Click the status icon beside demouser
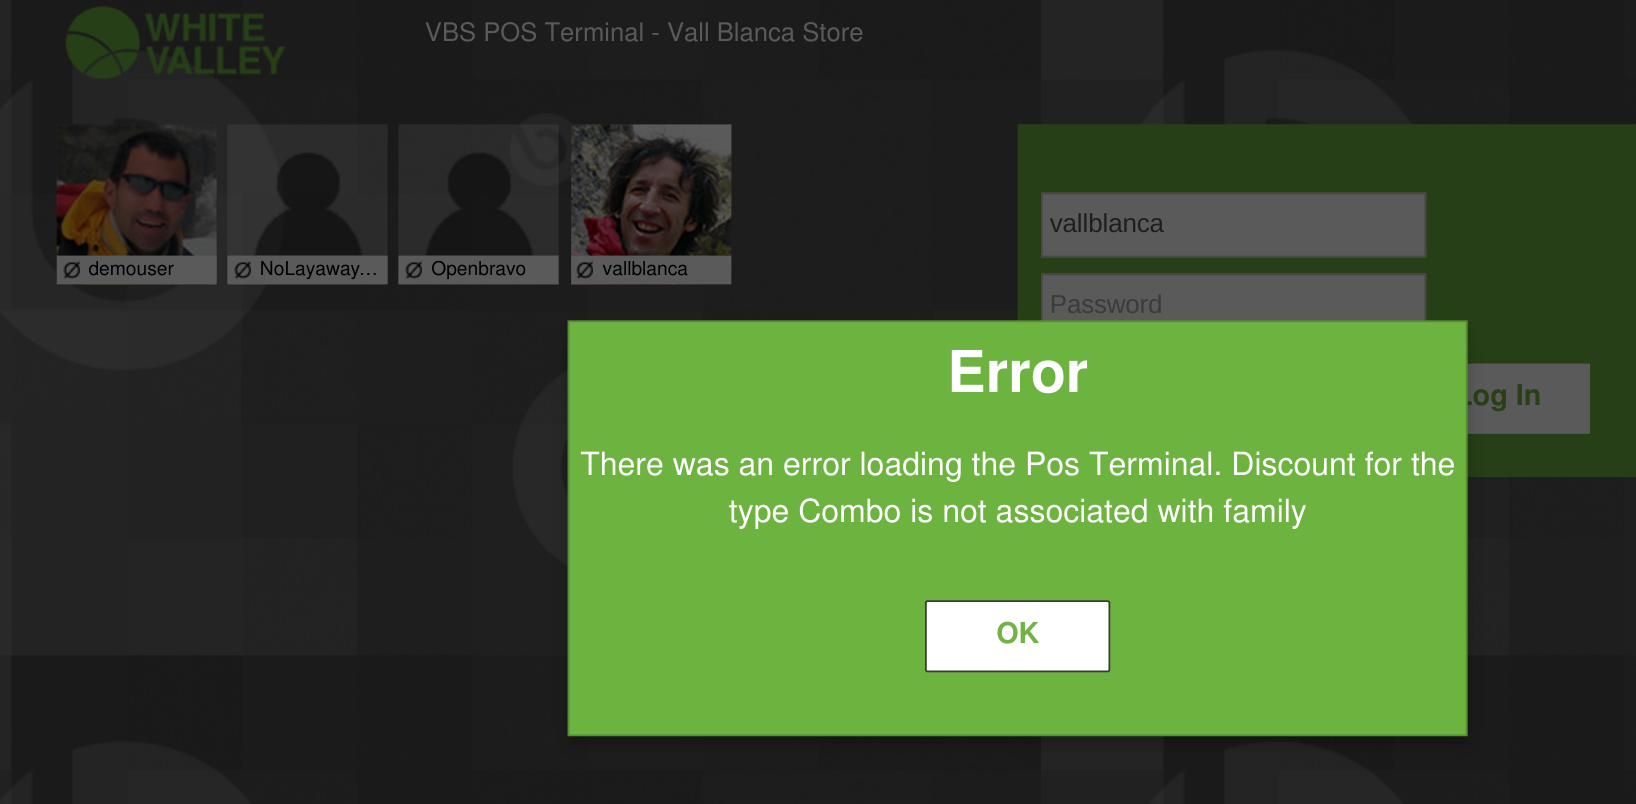 click(72, 270)
